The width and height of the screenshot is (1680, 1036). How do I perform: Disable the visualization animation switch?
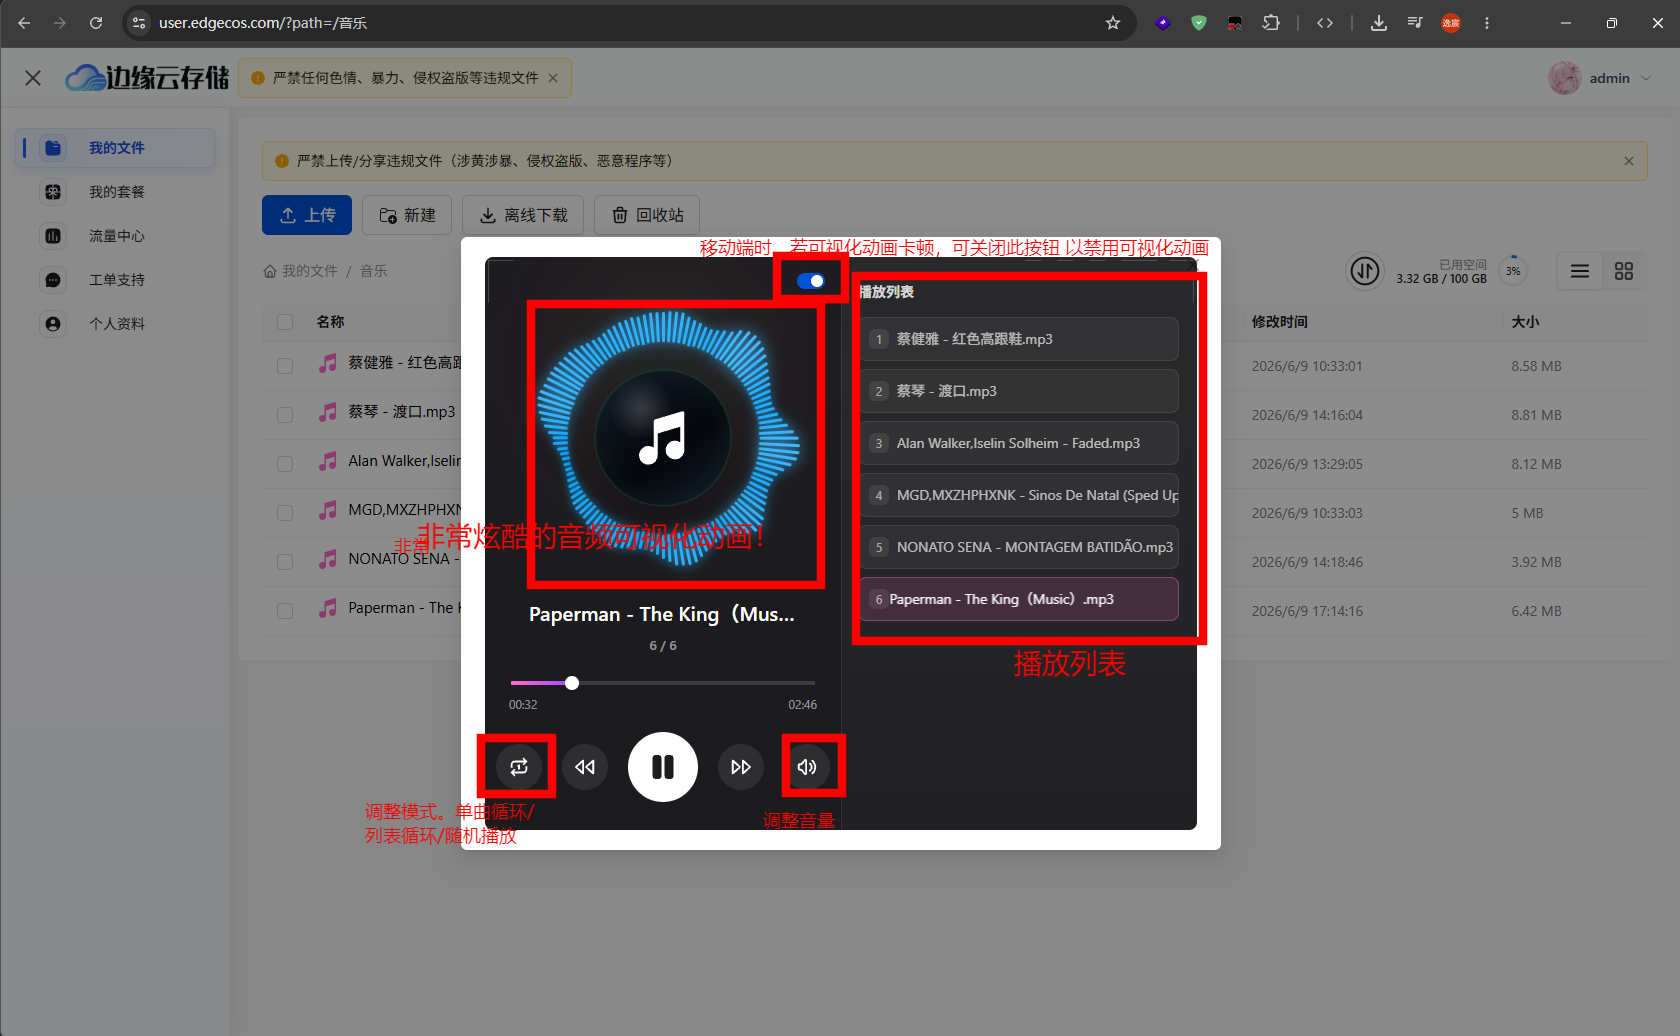(811, 281)
